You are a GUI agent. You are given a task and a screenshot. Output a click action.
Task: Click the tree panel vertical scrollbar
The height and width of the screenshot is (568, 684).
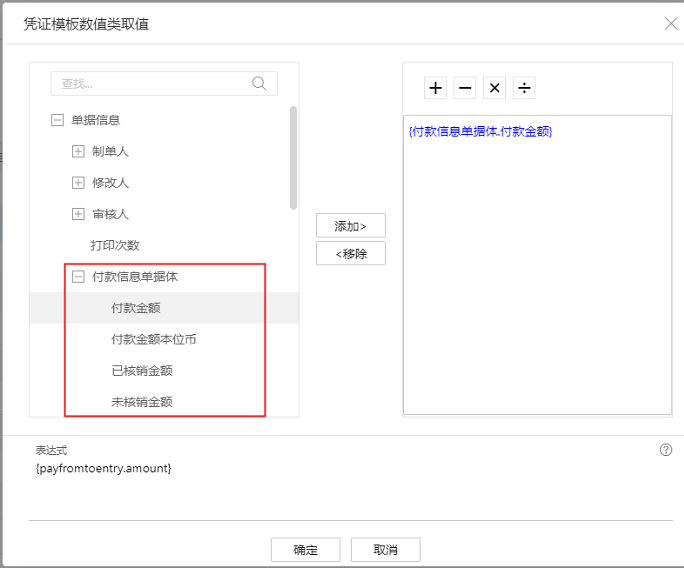pos(293,157)
